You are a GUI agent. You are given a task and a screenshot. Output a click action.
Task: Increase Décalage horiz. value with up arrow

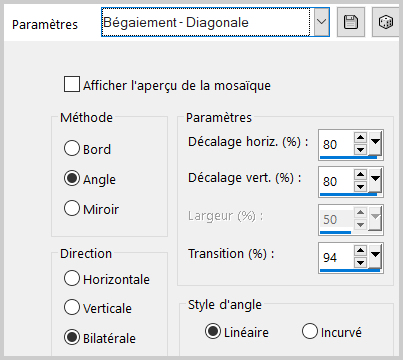360,137
